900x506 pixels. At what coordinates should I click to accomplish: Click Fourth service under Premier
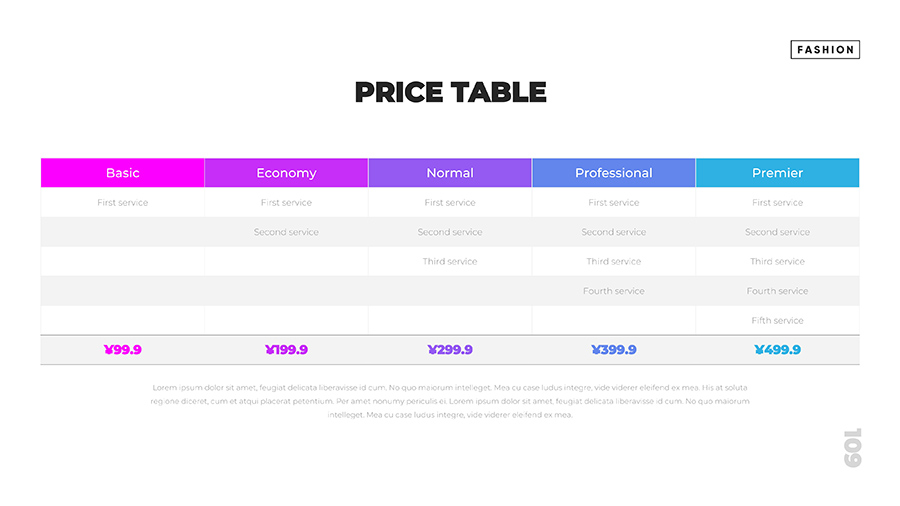[x=777, y=291]
